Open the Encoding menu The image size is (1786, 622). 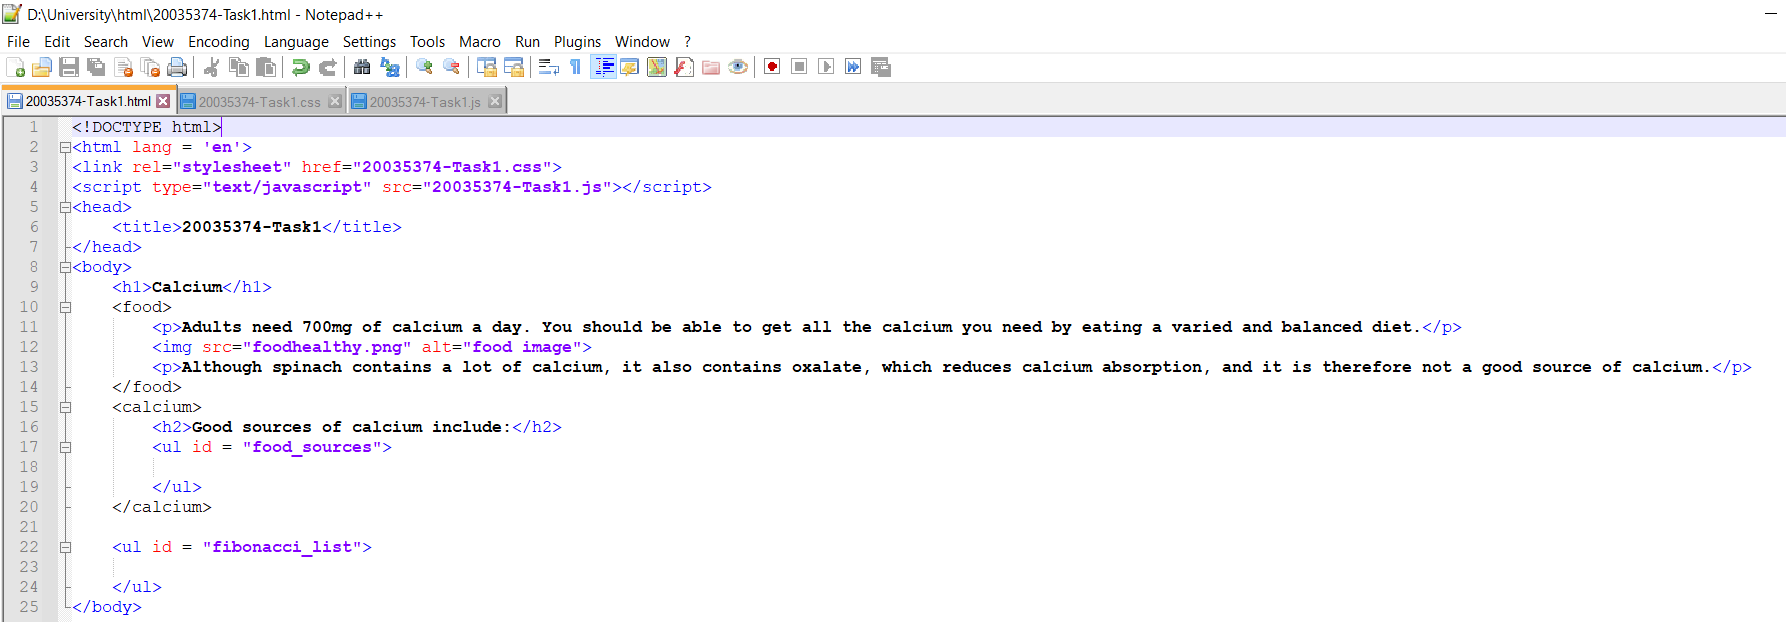pyautogui.click(x=219, y=42)
